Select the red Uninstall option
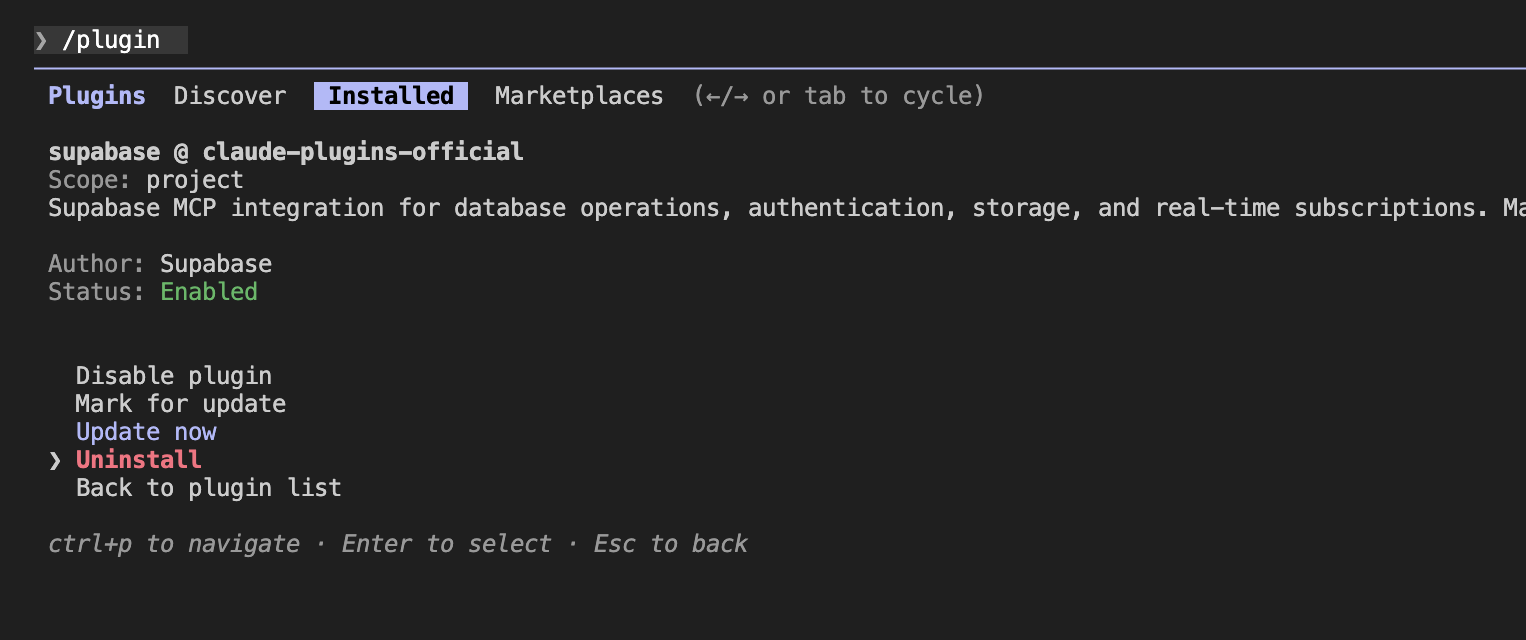1526x640 pixels. [x=139, y=460]
